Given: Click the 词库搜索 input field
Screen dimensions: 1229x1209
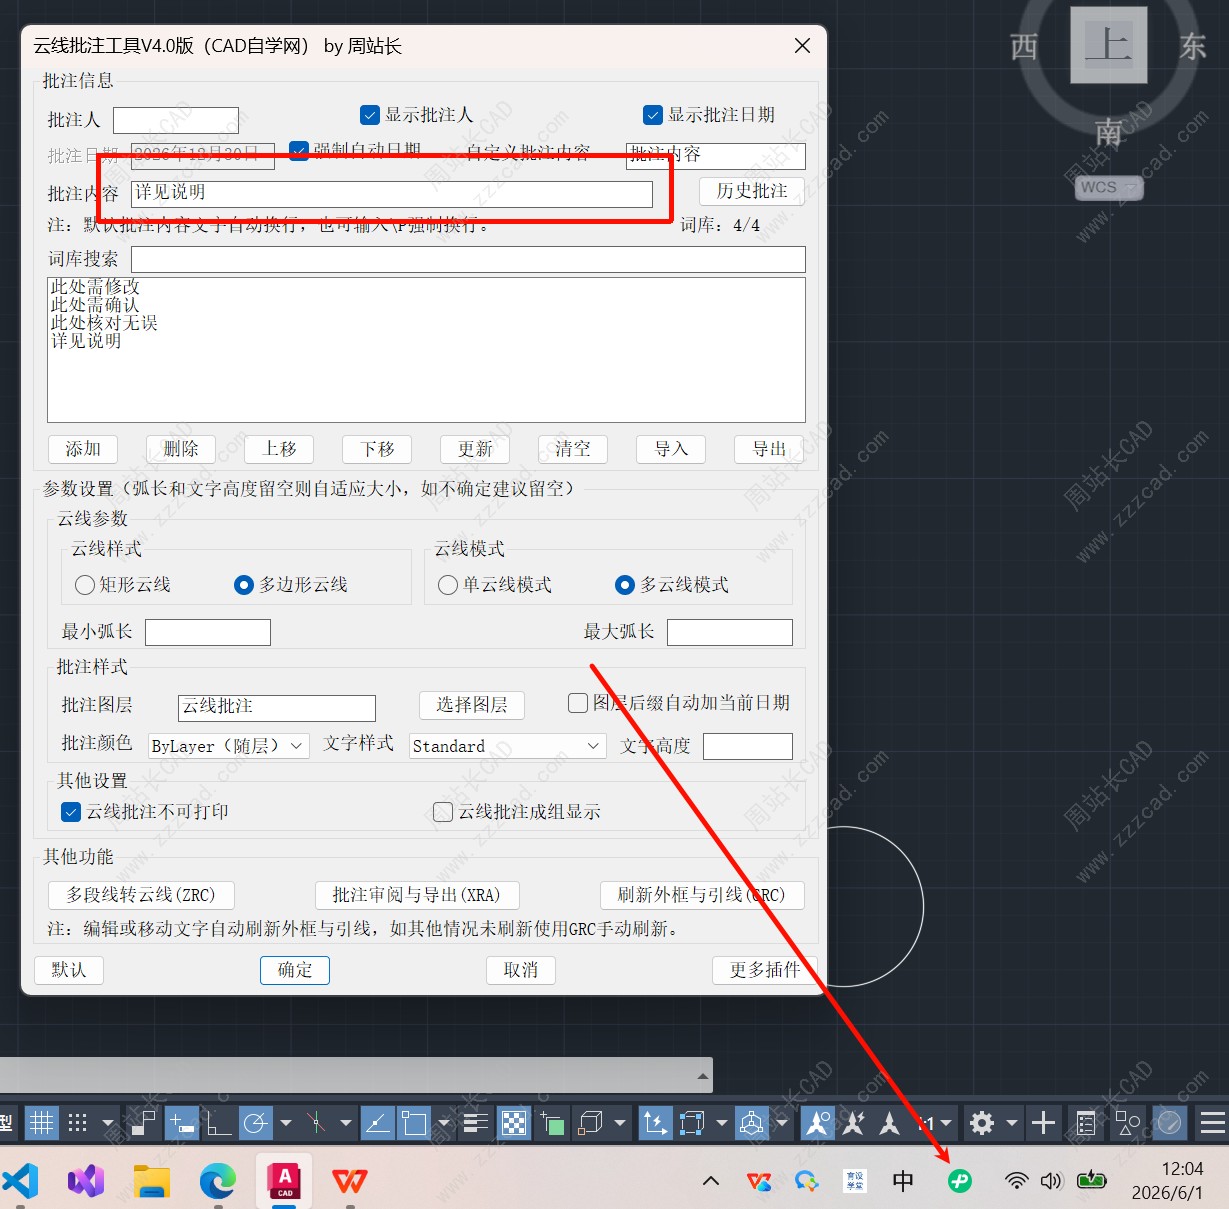Looking at the screenshot, I should 468,259.
